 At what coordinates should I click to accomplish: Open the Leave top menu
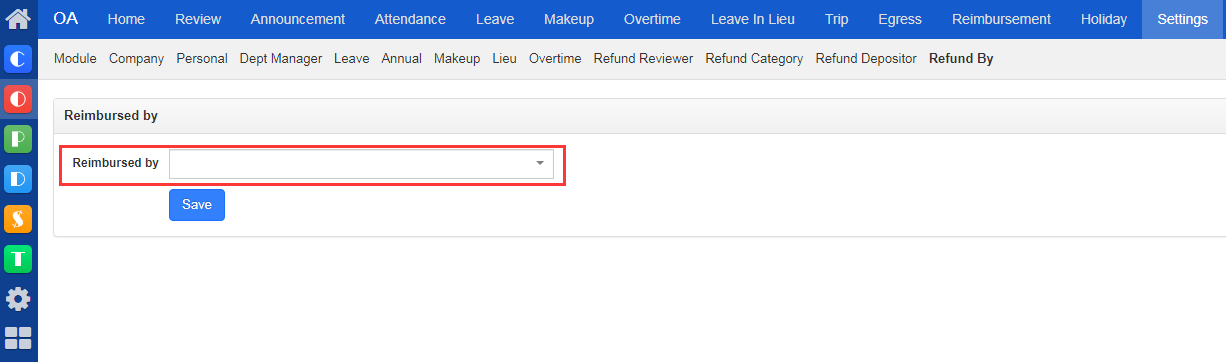pyautogui.click(x=496, y=19)
